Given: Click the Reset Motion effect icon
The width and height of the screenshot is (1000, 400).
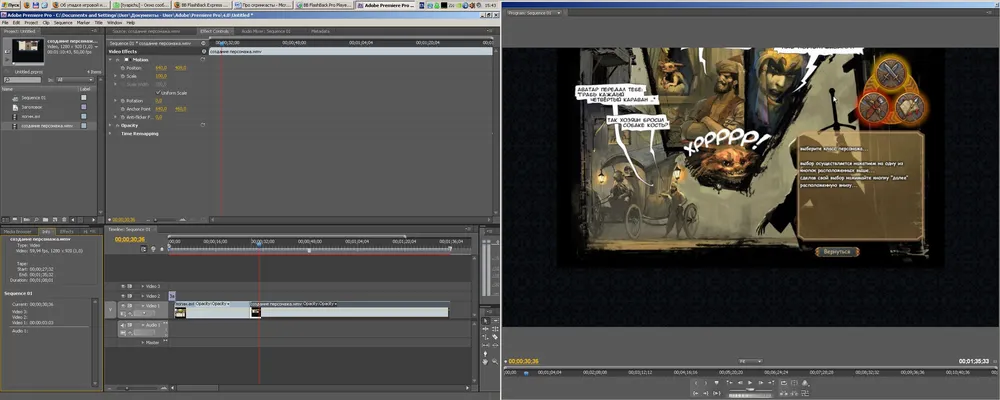Looking at the screenshot, I should (x=204, y=60).
